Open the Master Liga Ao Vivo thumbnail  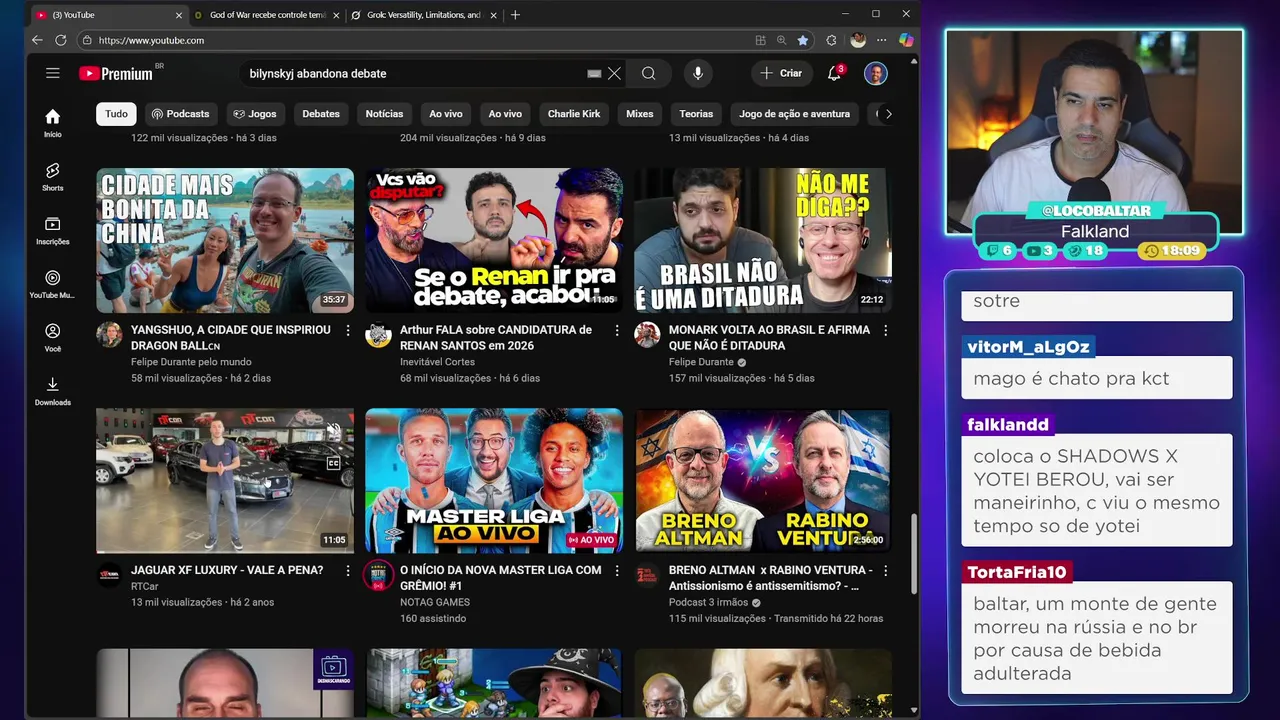pyautogui.click(x=494, y=480)
